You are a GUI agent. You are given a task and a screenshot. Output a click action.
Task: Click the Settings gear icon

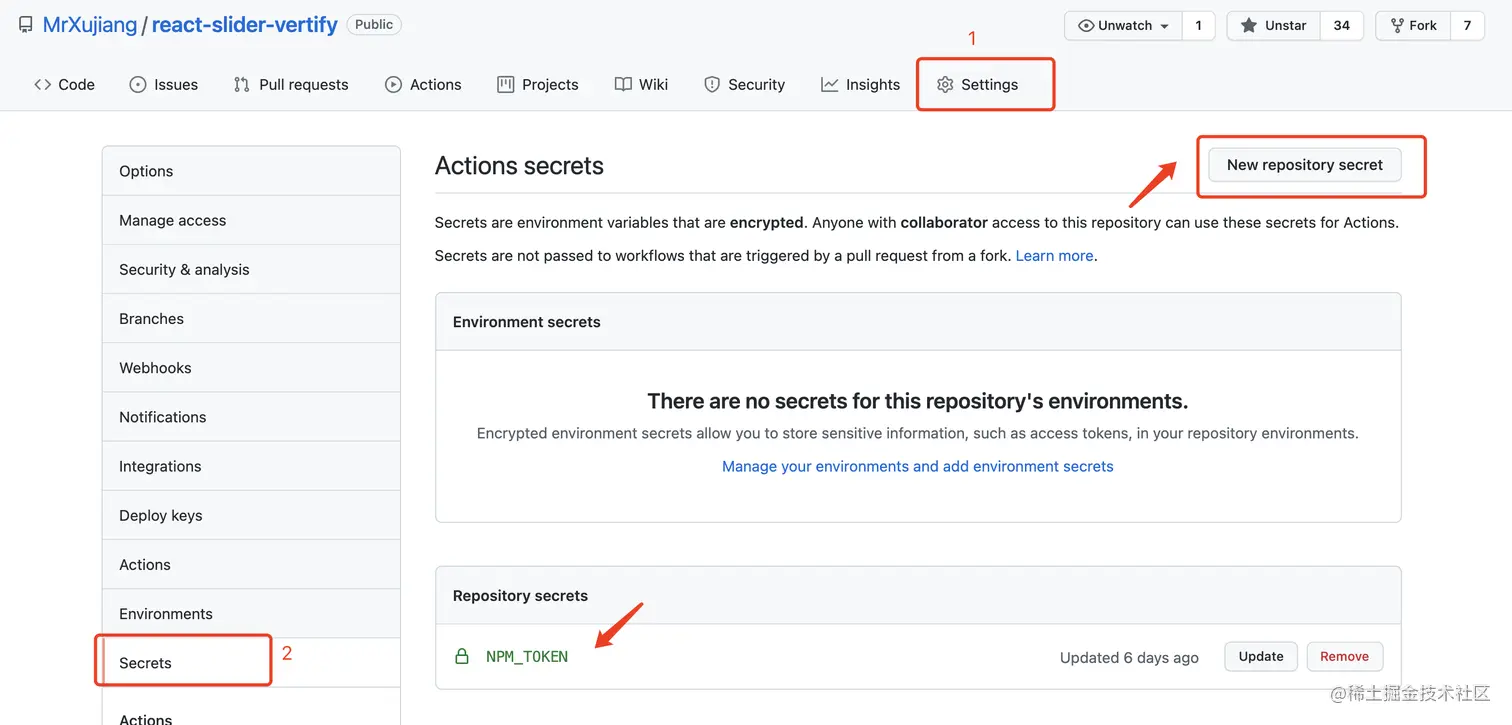(945, 85)
